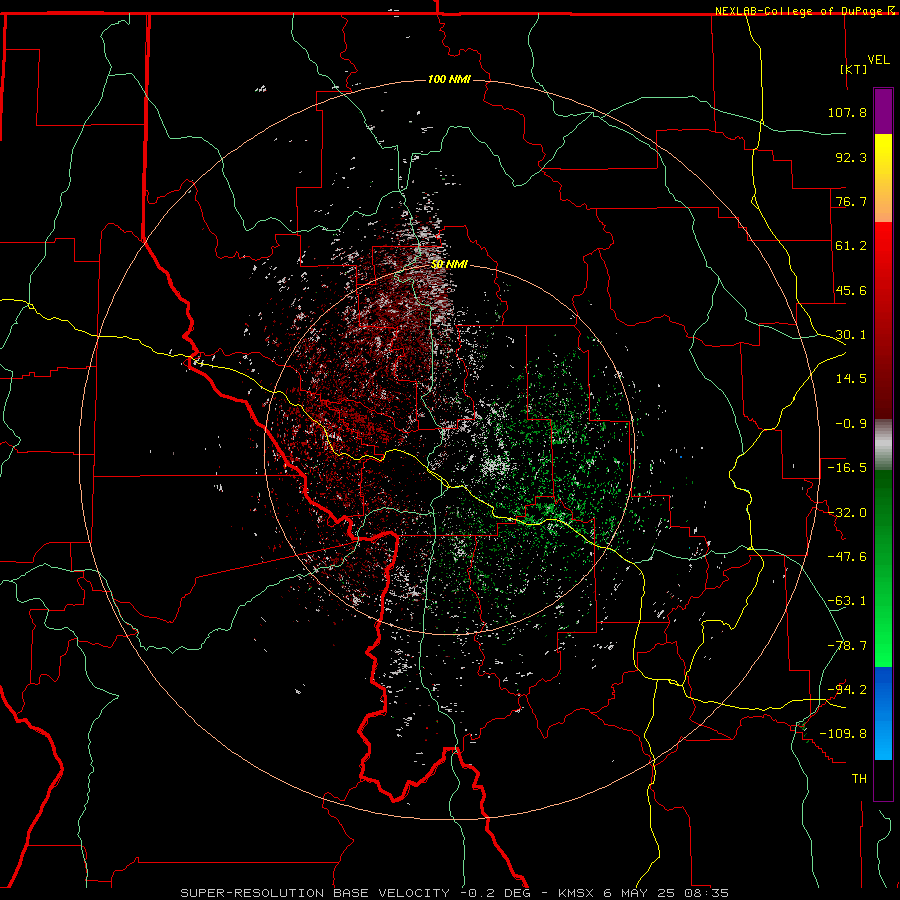
Task: Click the purple segment of the color bar
Action: click(883, 112)
